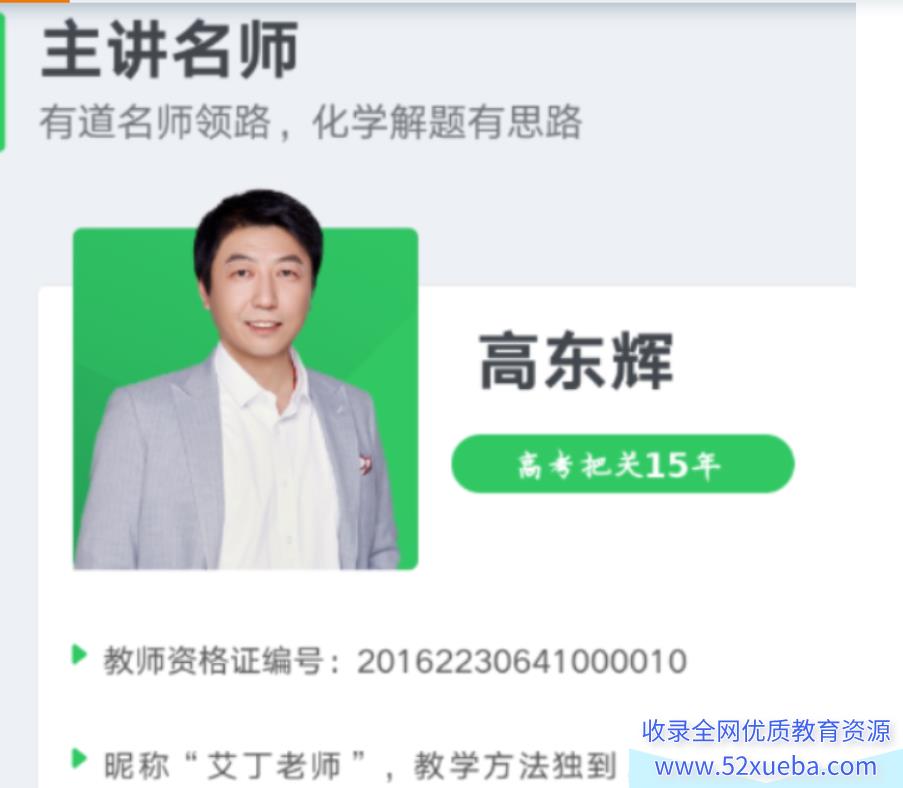Click the orange bar at the top-left corner
This screenshot has height=788, width=903.
[35, 1]
